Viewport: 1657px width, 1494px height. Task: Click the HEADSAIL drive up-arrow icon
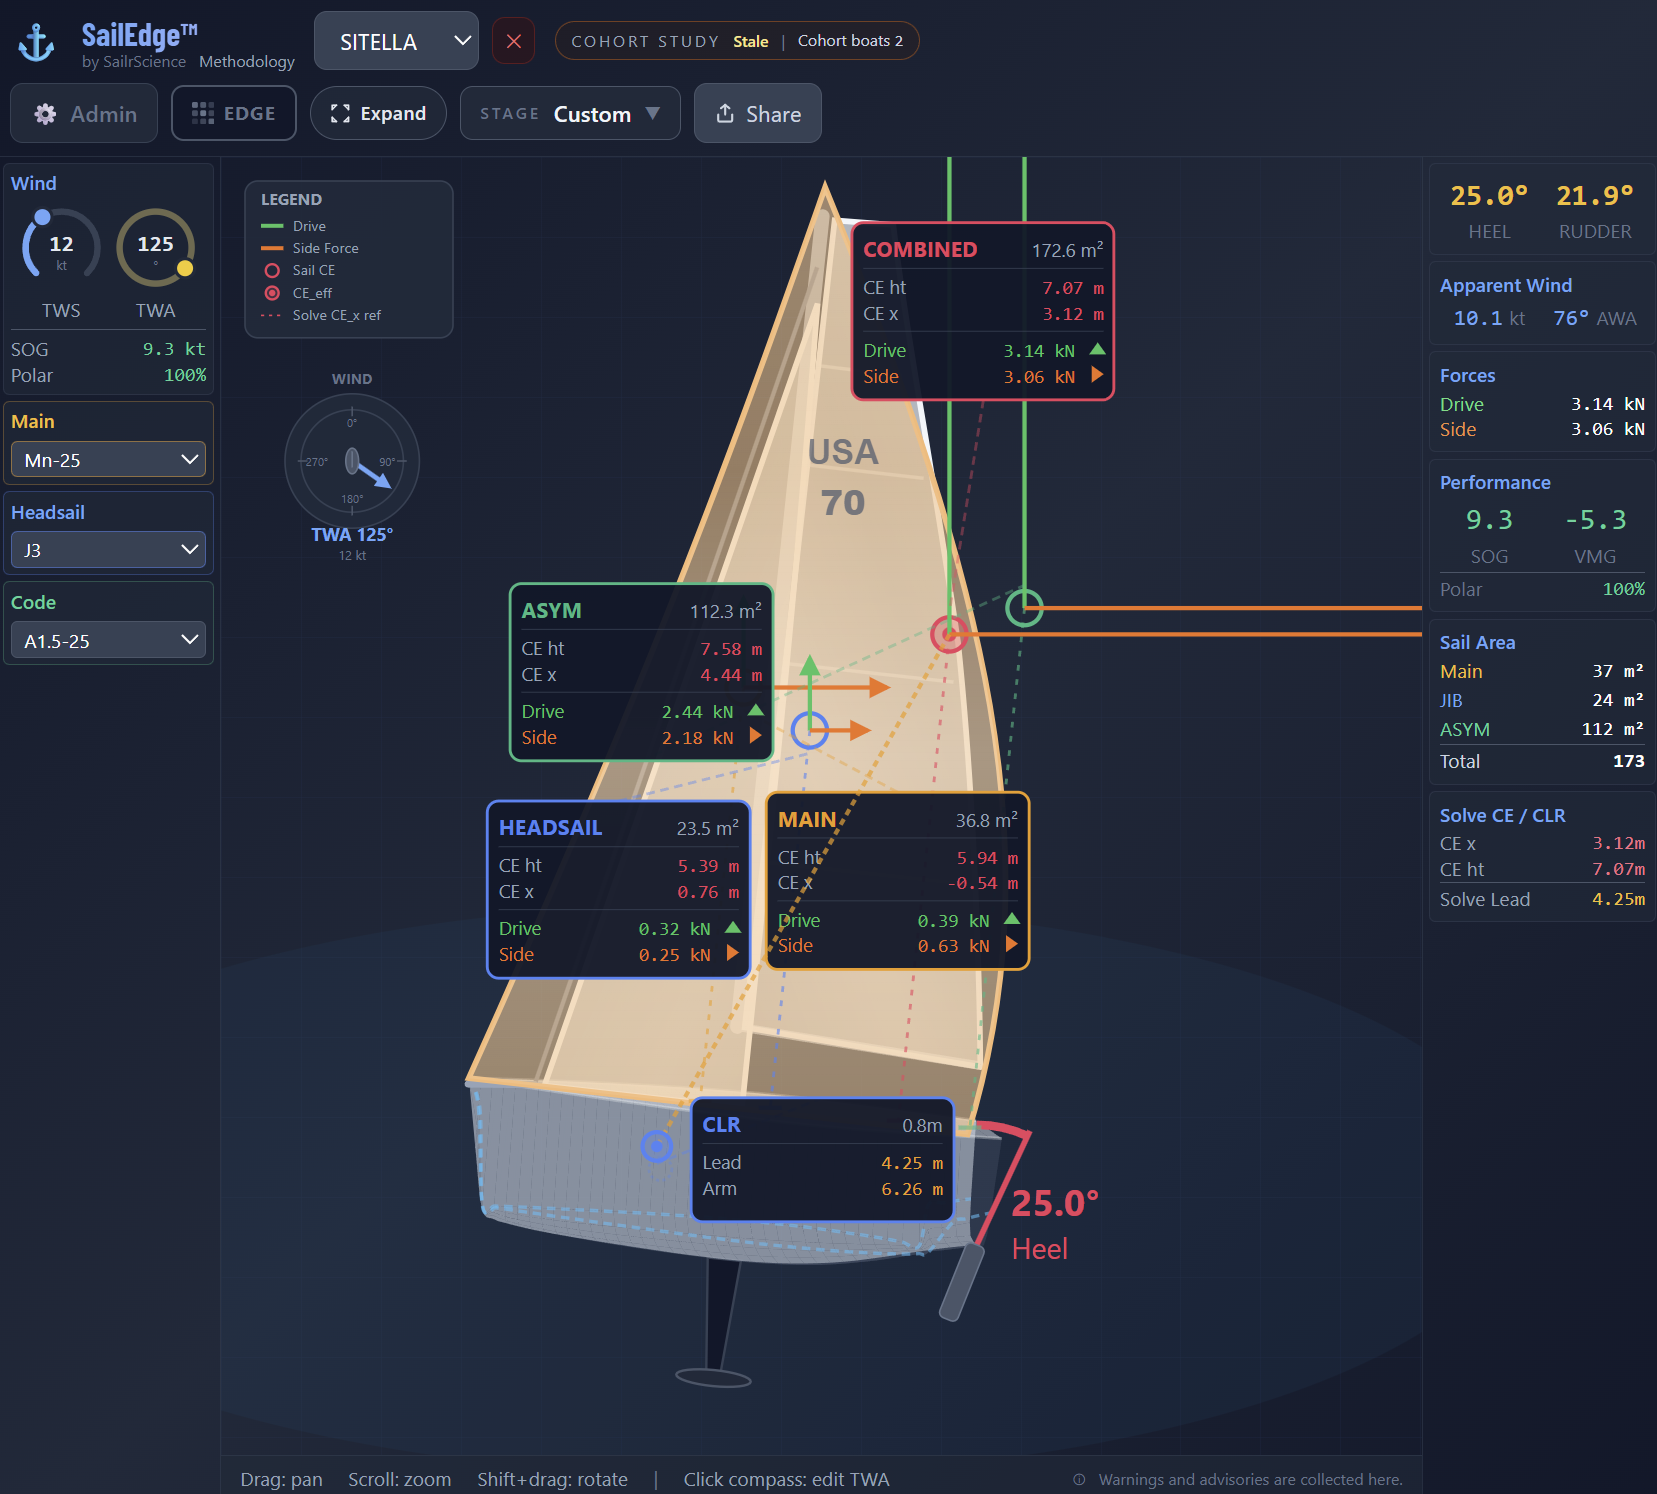(733, 927)
